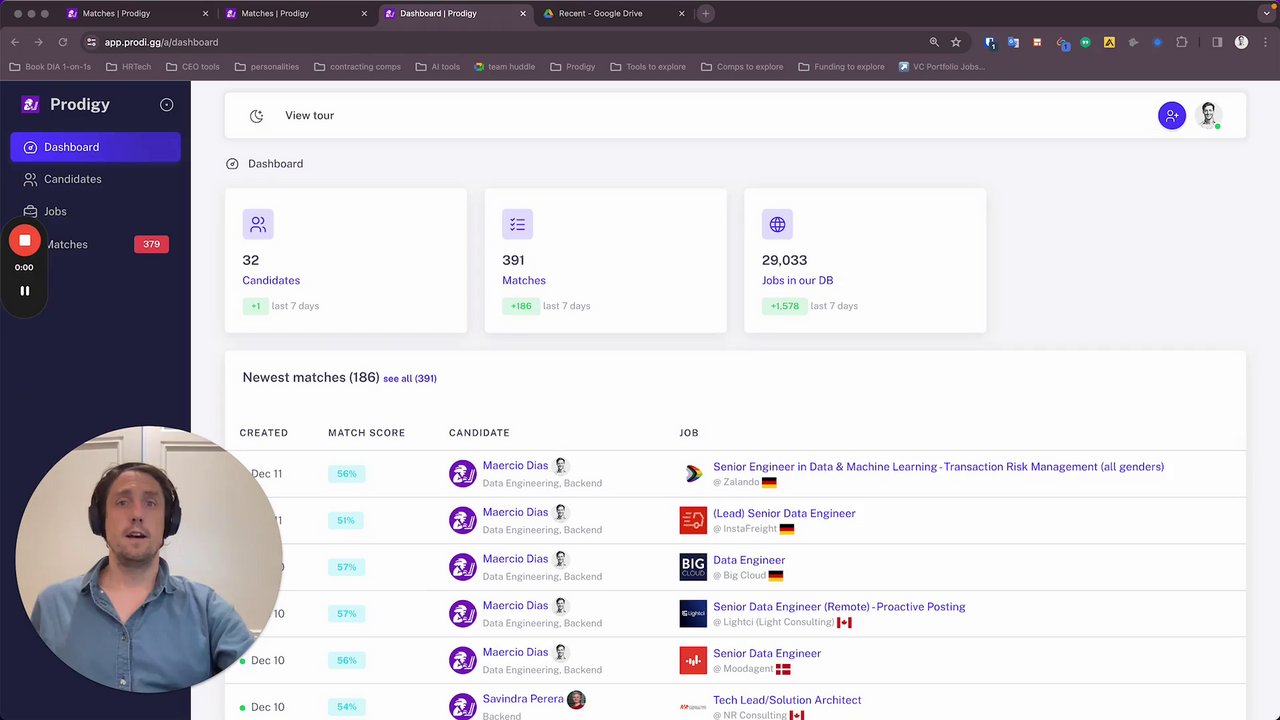Click the Prodigy logo icon
1280x720 pixels.
tap(31, 104)
